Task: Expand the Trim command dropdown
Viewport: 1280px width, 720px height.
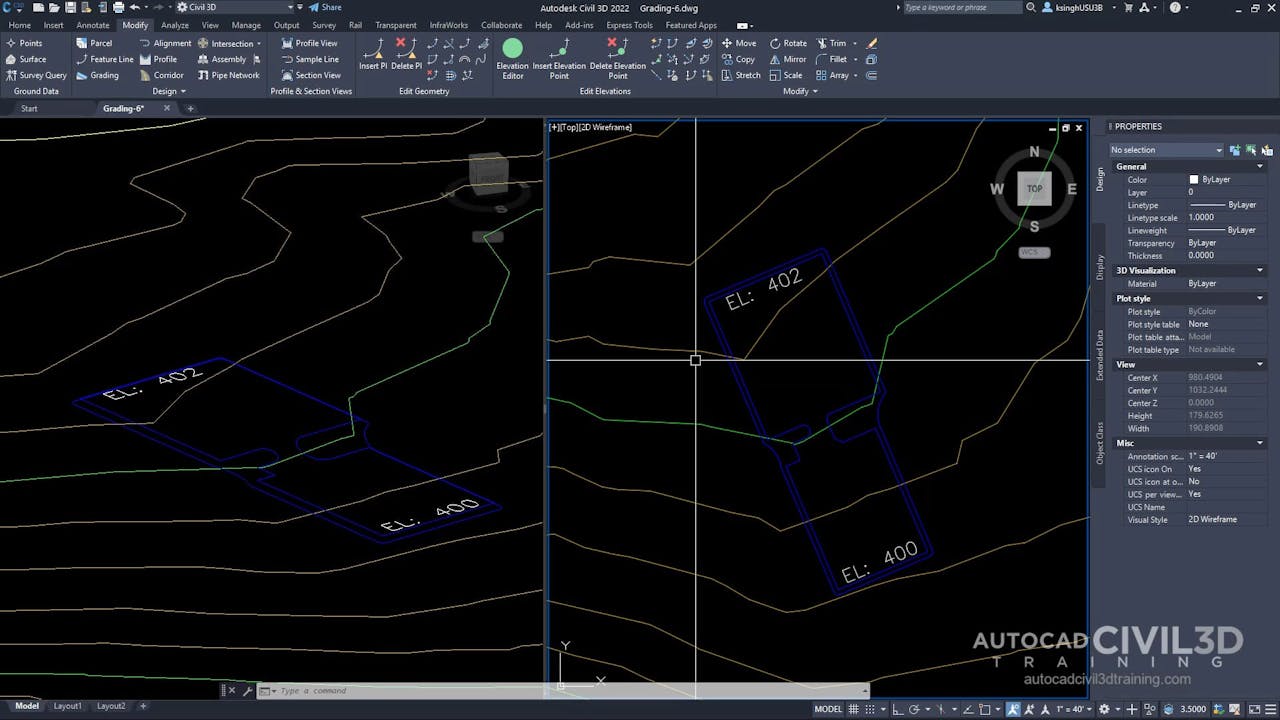Action: click(x=856, y=43)
